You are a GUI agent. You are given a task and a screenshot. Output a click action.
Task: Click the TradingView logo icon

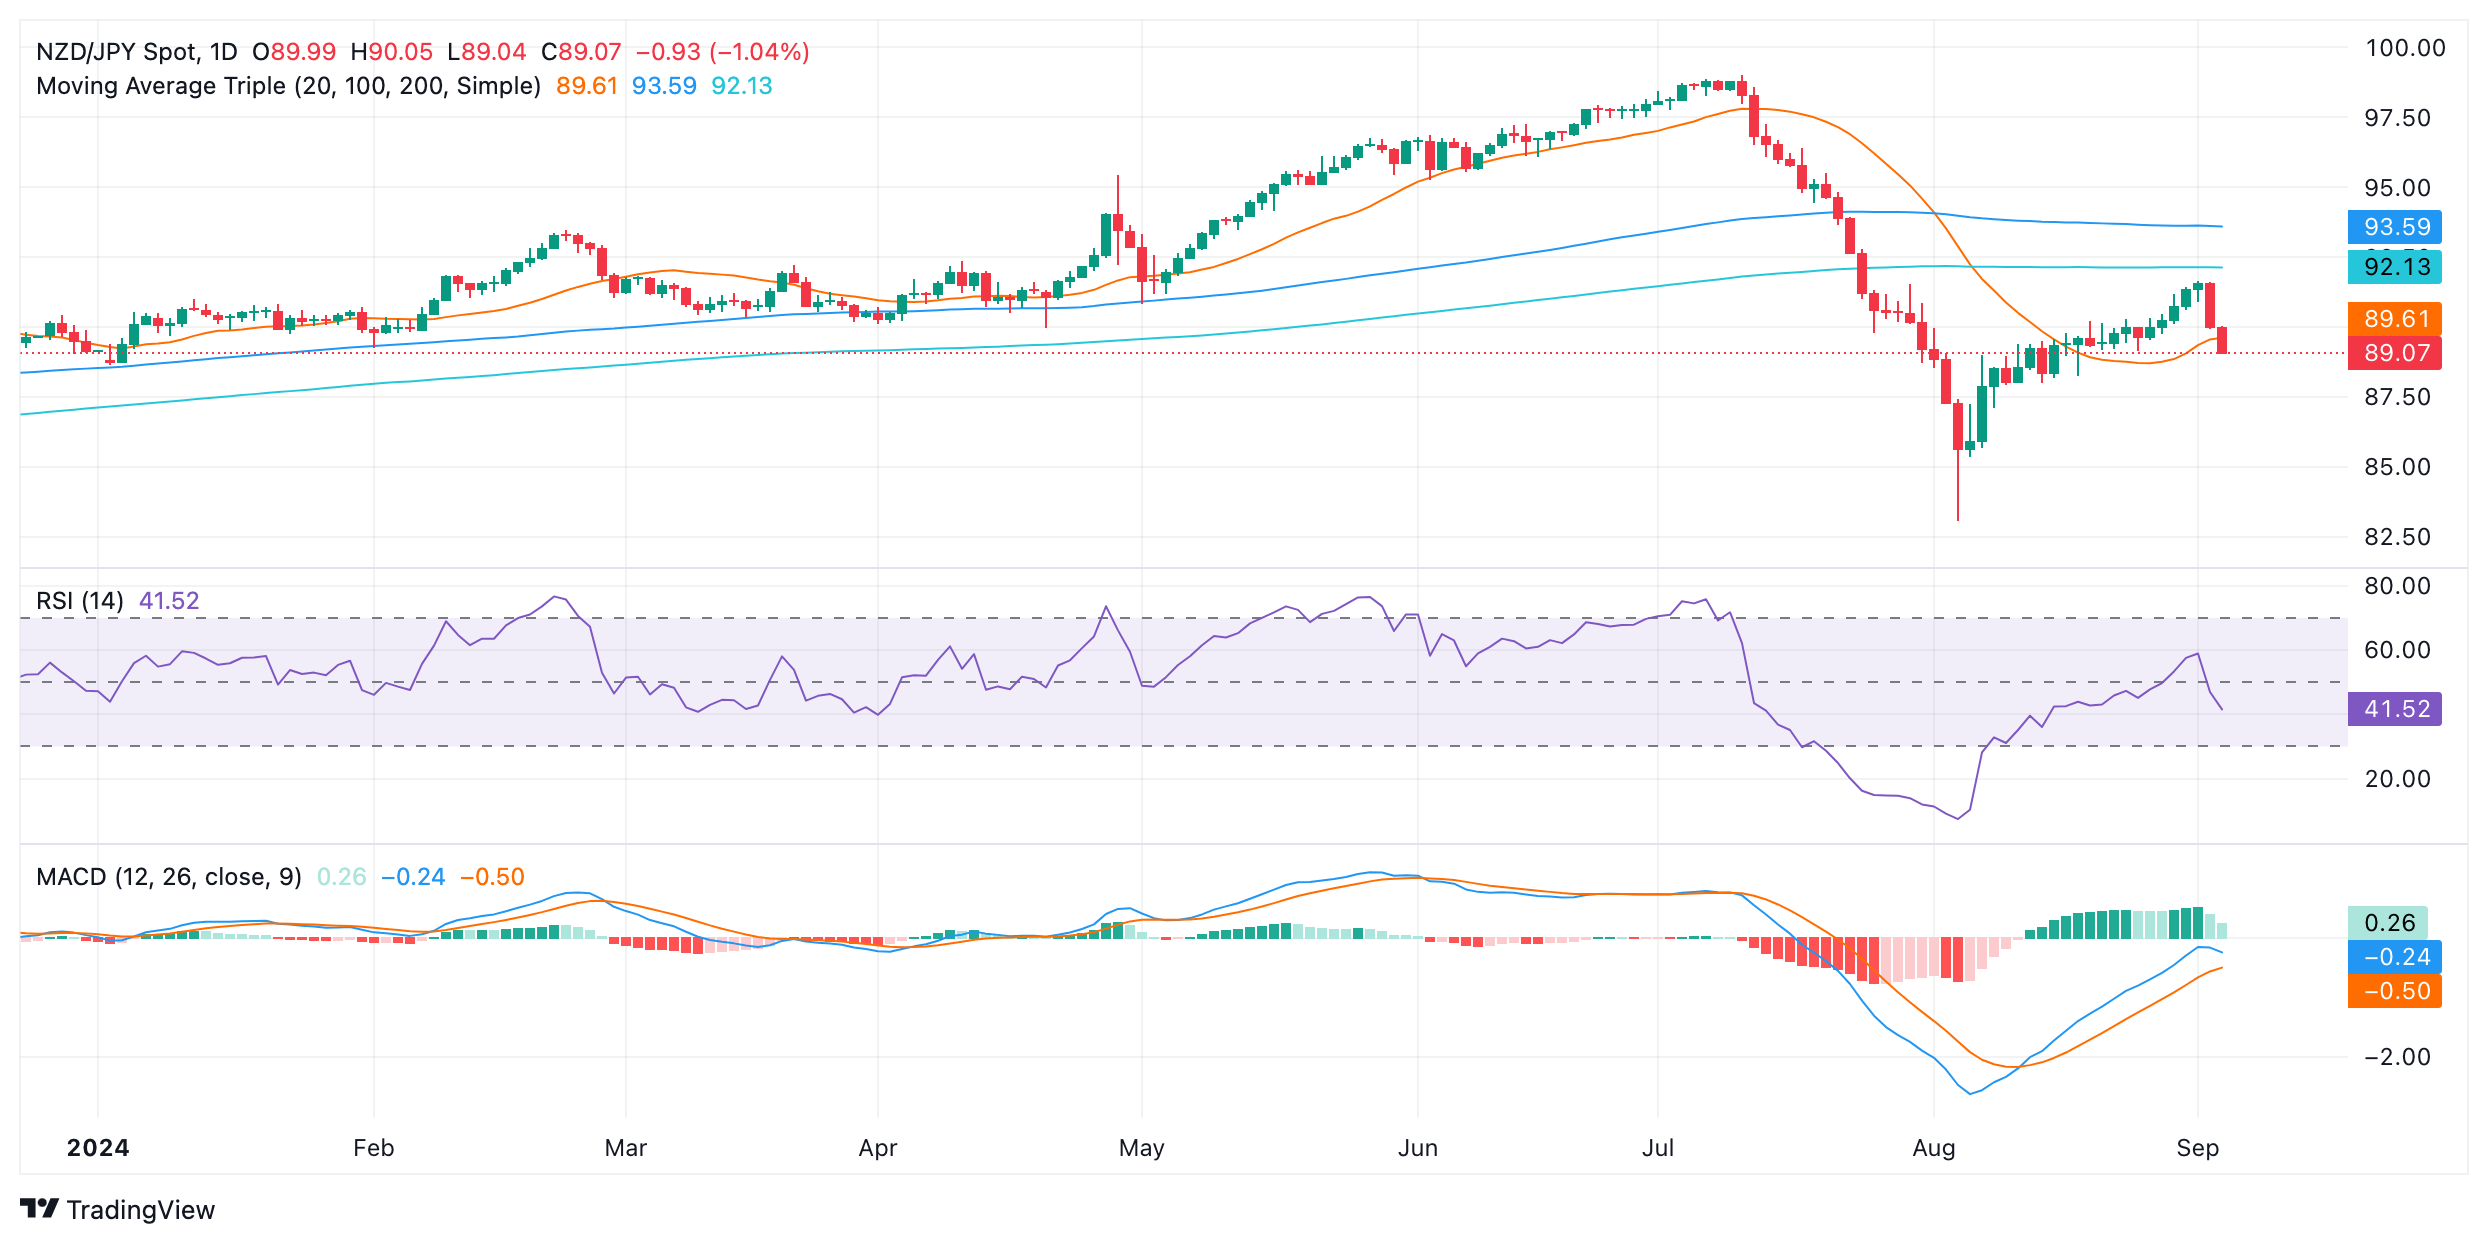(x=40, y=1209)
